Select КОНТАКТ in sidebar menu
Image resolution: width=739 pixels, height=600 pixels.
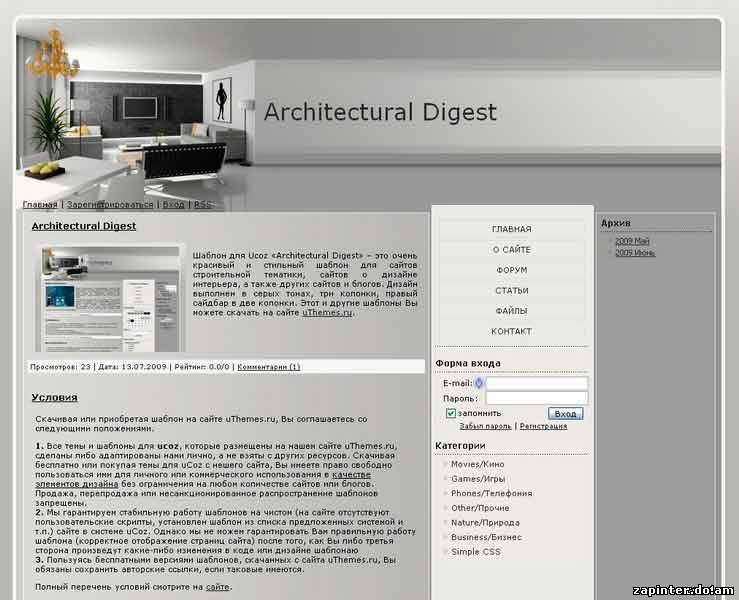[512, 332]
